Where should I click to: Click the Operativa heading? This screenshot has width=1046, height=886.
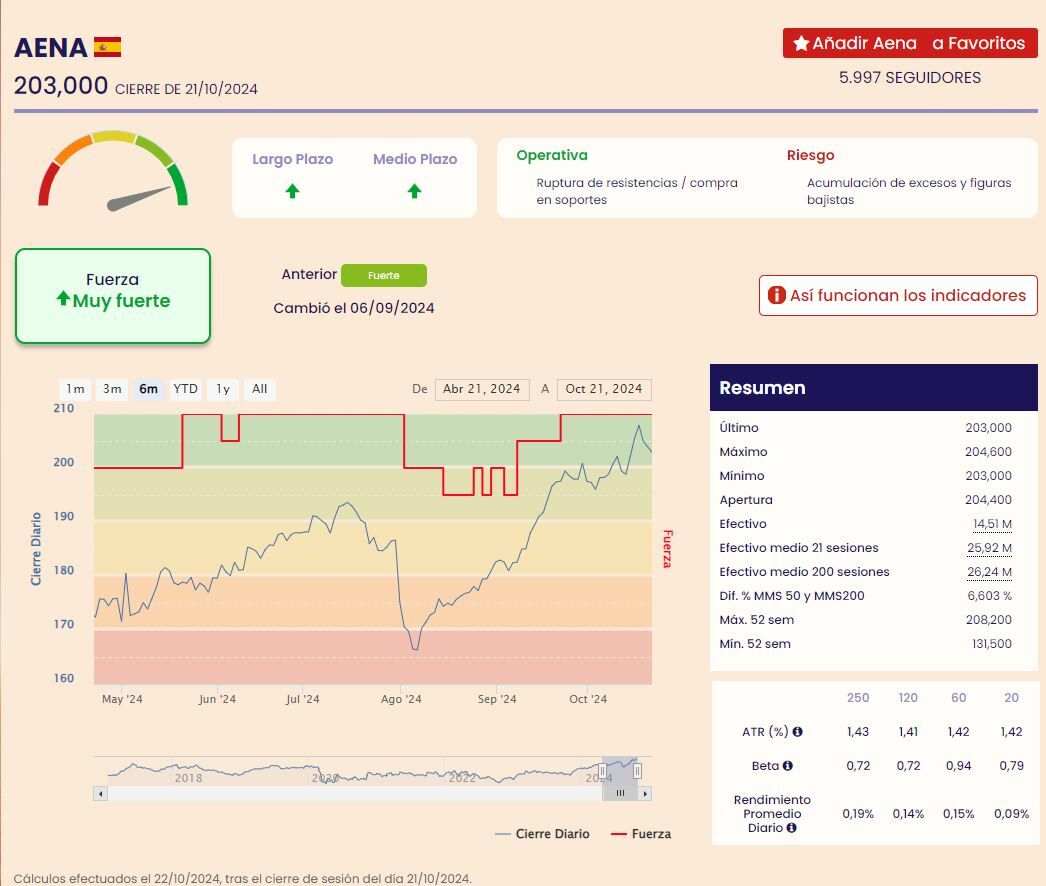click(x=552, y=155)
